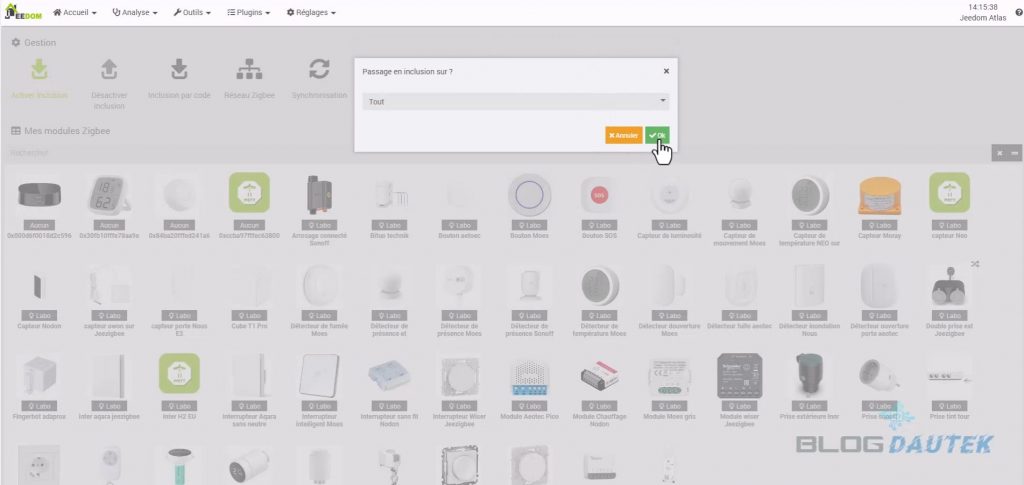The height and width of the screenshot is (485, 1024).
Task: Click the shuffle icon above Double prise
Action: point(975,264)
